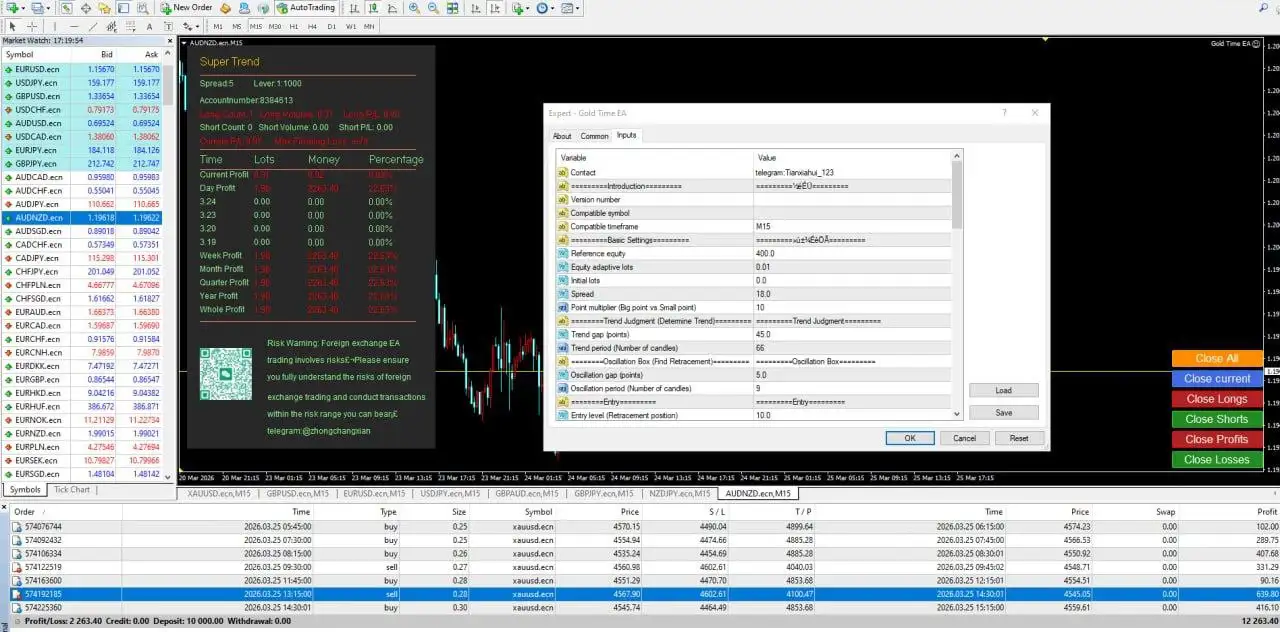Switch chart timeframe to H1
The image size is (1280, 632).
[293, 26]
